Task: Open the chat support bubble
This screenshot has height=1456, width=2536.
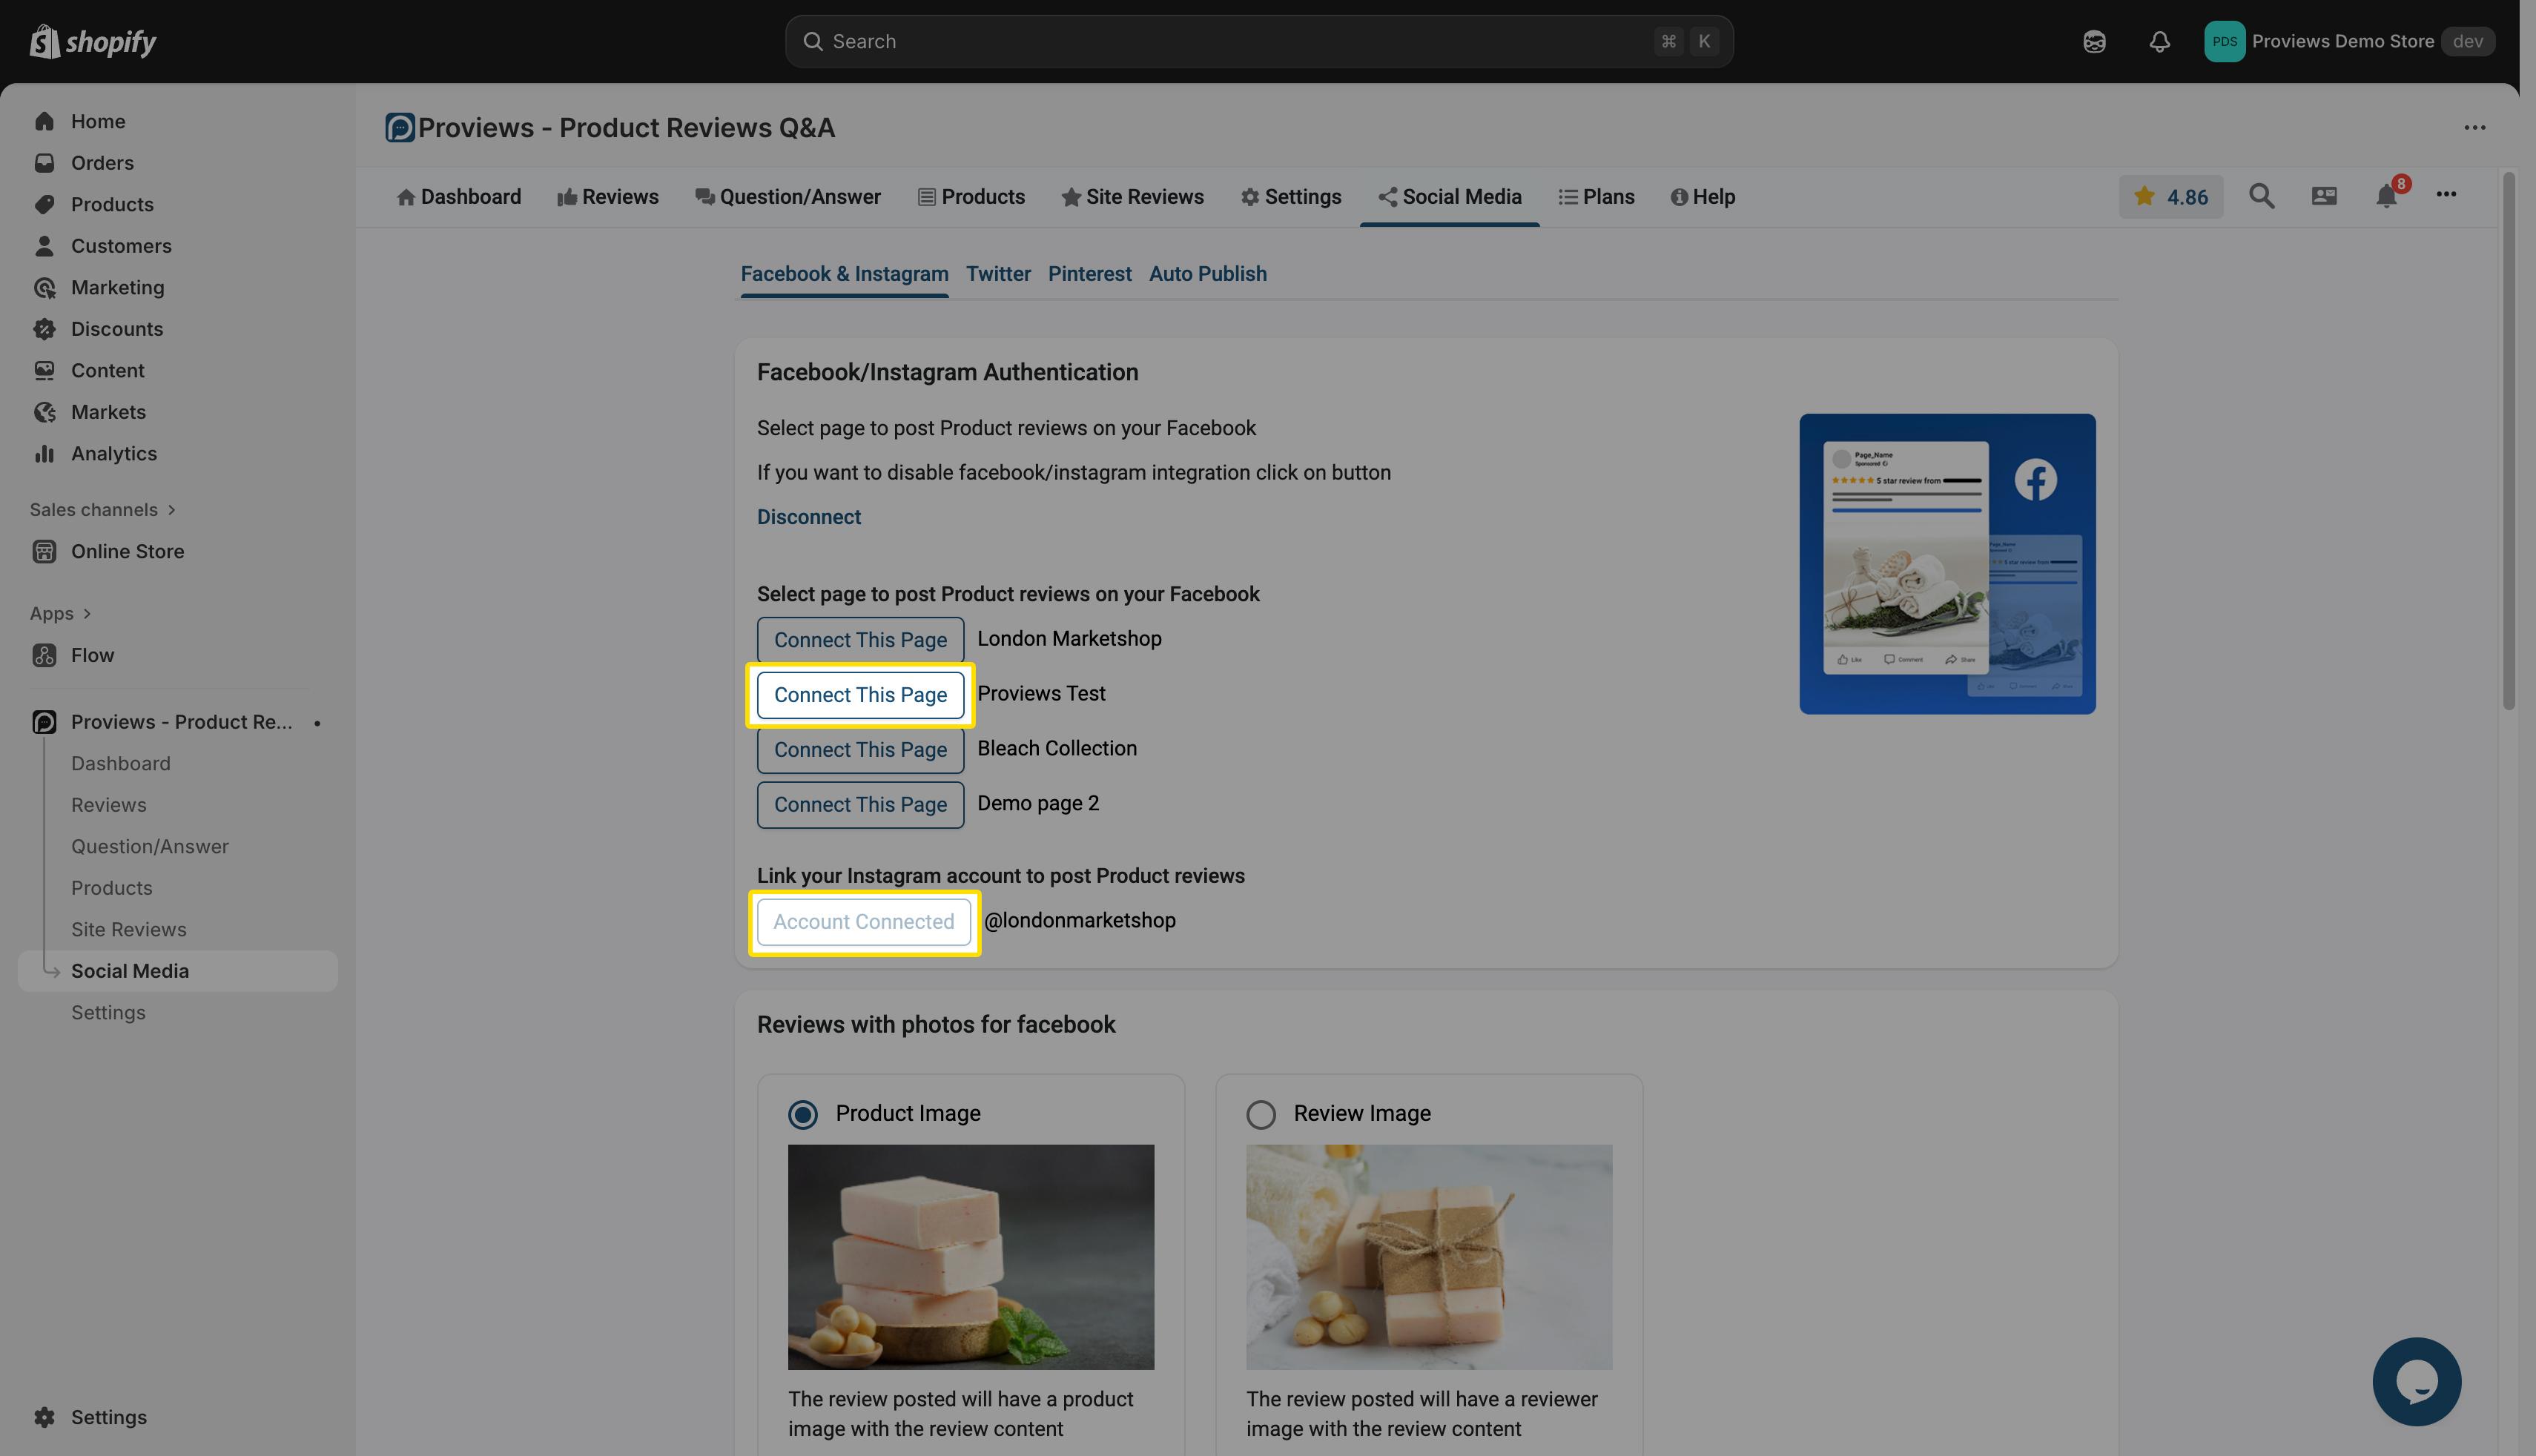Action: 2416,1381
